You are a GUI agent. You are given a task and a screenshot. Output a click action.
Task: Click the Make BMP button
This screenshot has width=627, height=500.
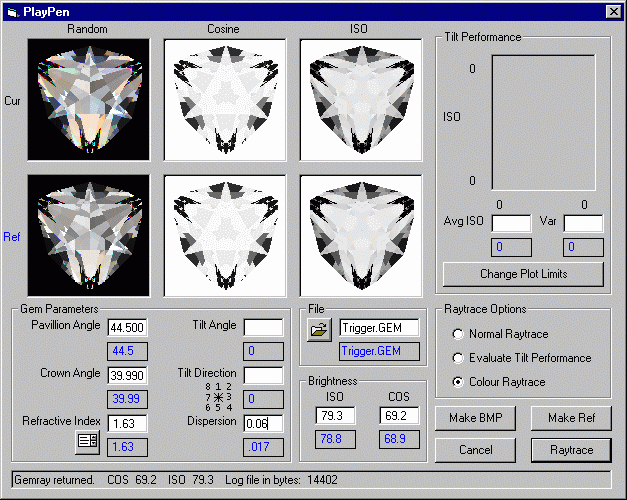[475, 418]
